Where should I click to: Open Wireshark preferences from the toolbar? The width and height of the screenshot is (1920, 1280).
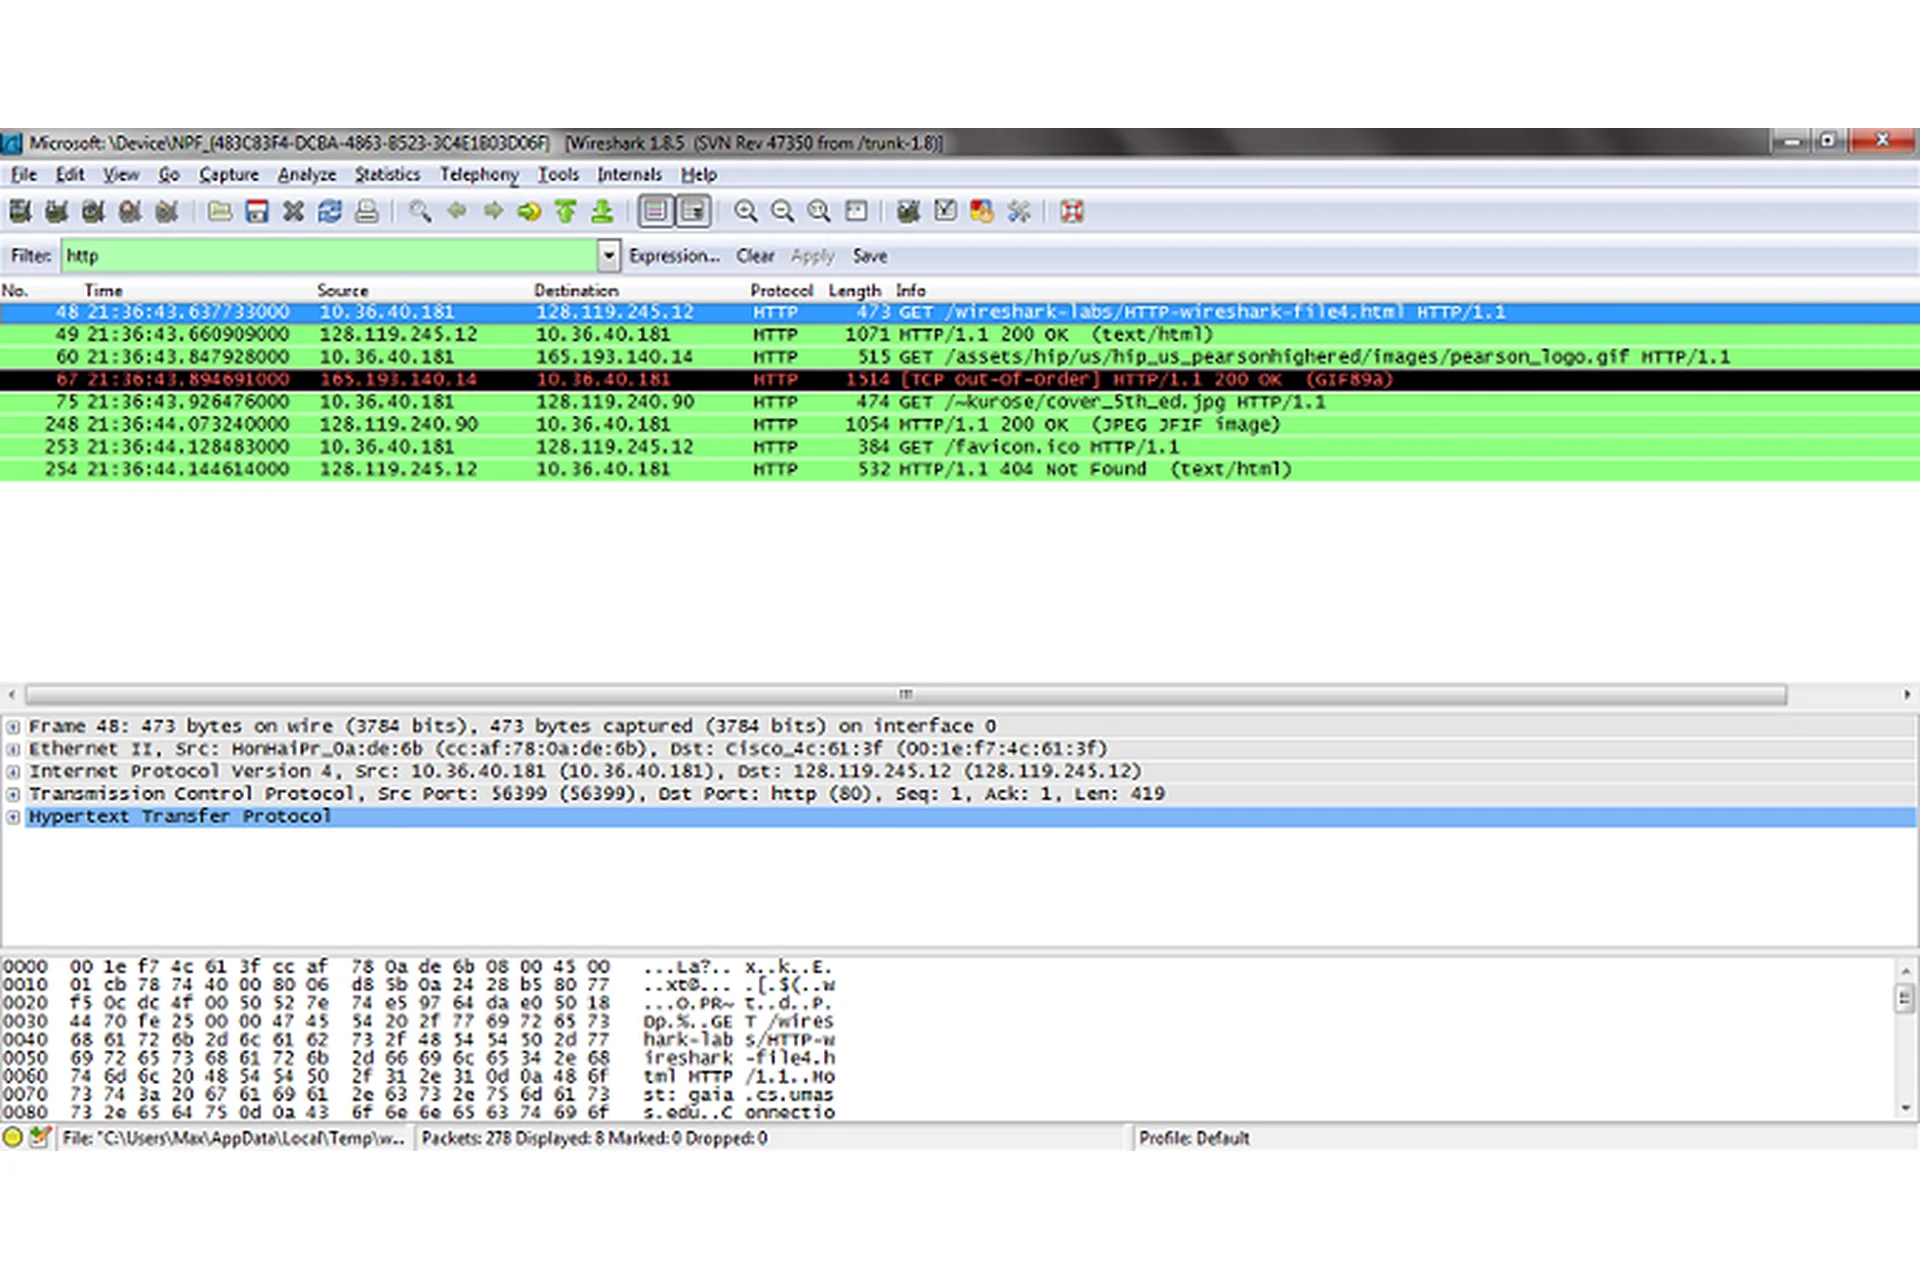coord(1020,211)
